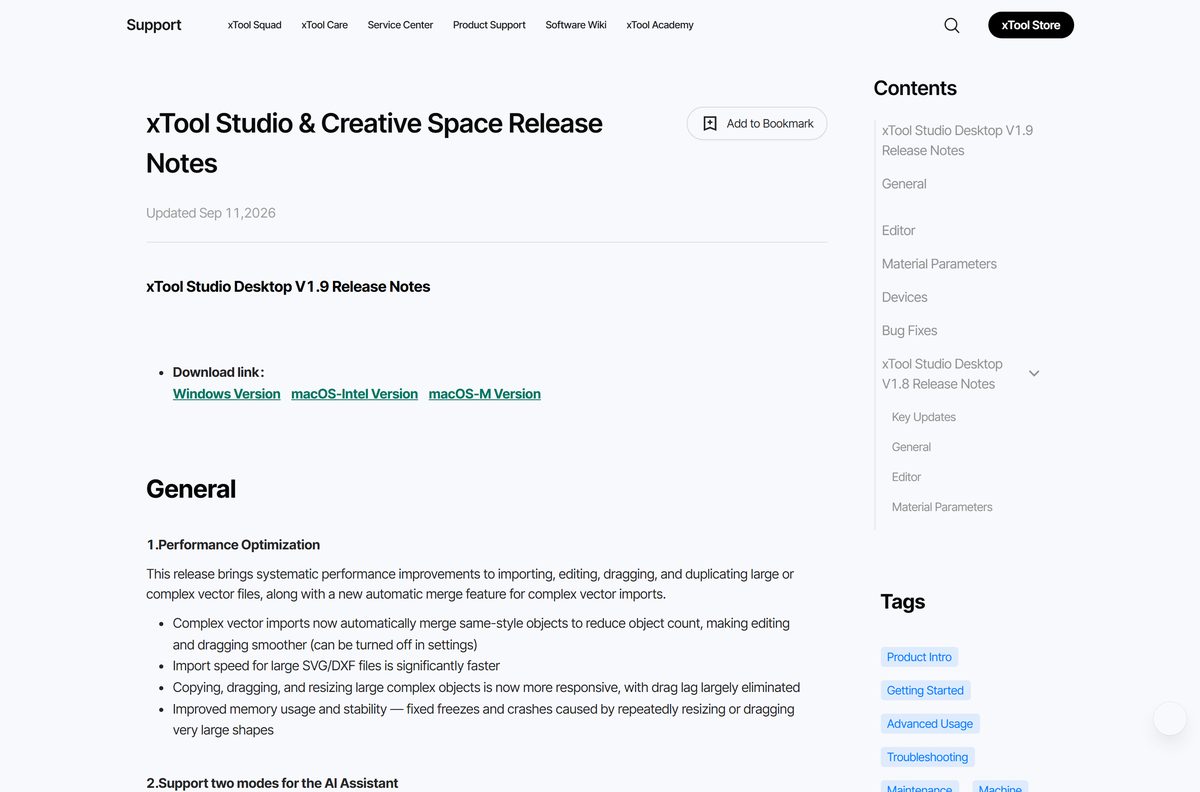This screenshot has width=1200, height=792.
Task: Jump to first General entry in Contents
Action: tap(904, 184)
